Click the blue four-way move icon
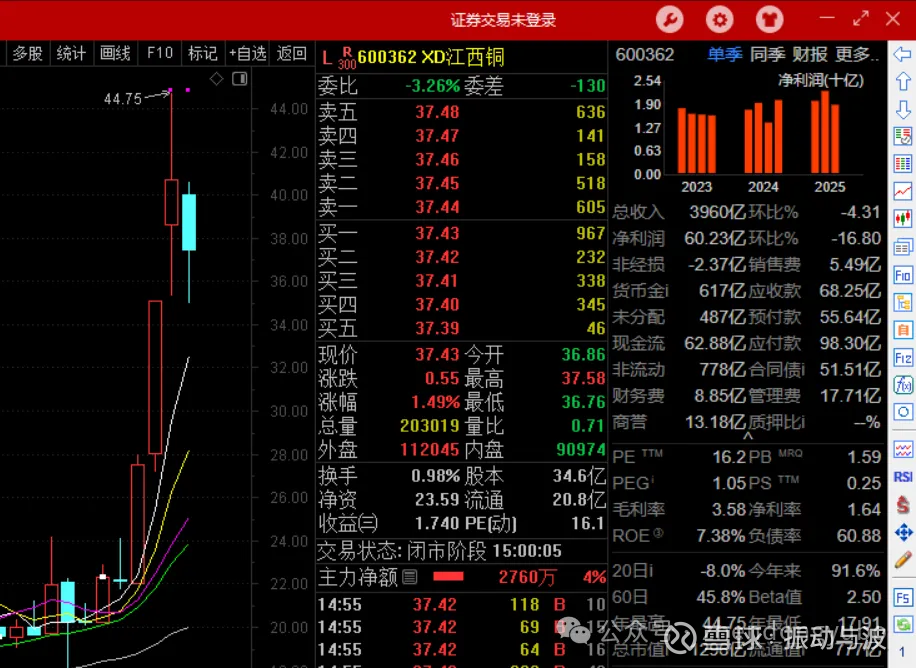Screen dimensions: 916x668 tap(903, 532)
